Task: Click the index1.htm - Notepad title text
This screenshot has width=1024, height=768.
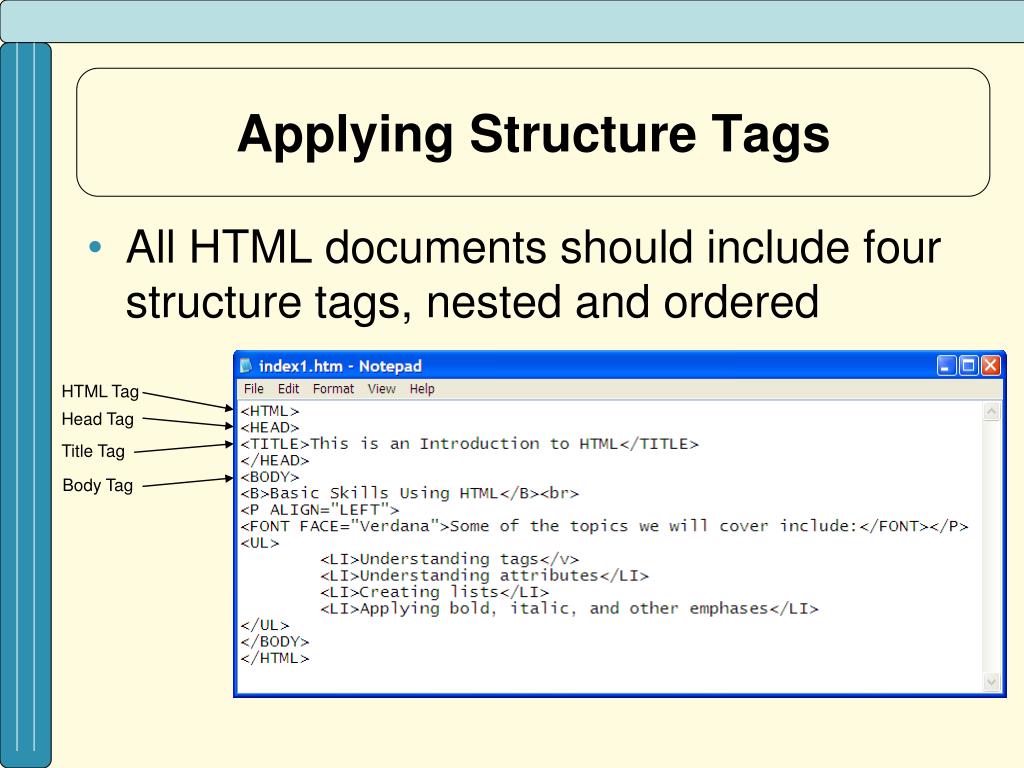Action: click(x=340, y=366)
